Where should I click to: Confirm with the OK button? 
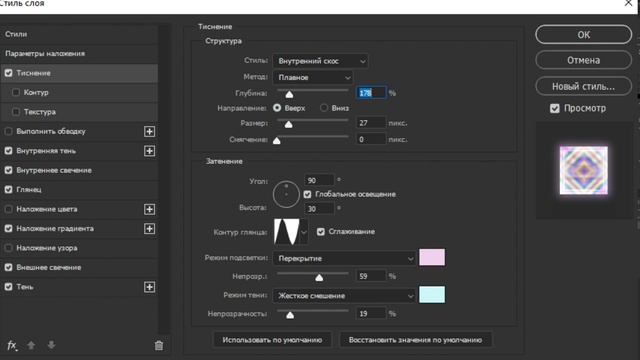[x=584, y=35]
